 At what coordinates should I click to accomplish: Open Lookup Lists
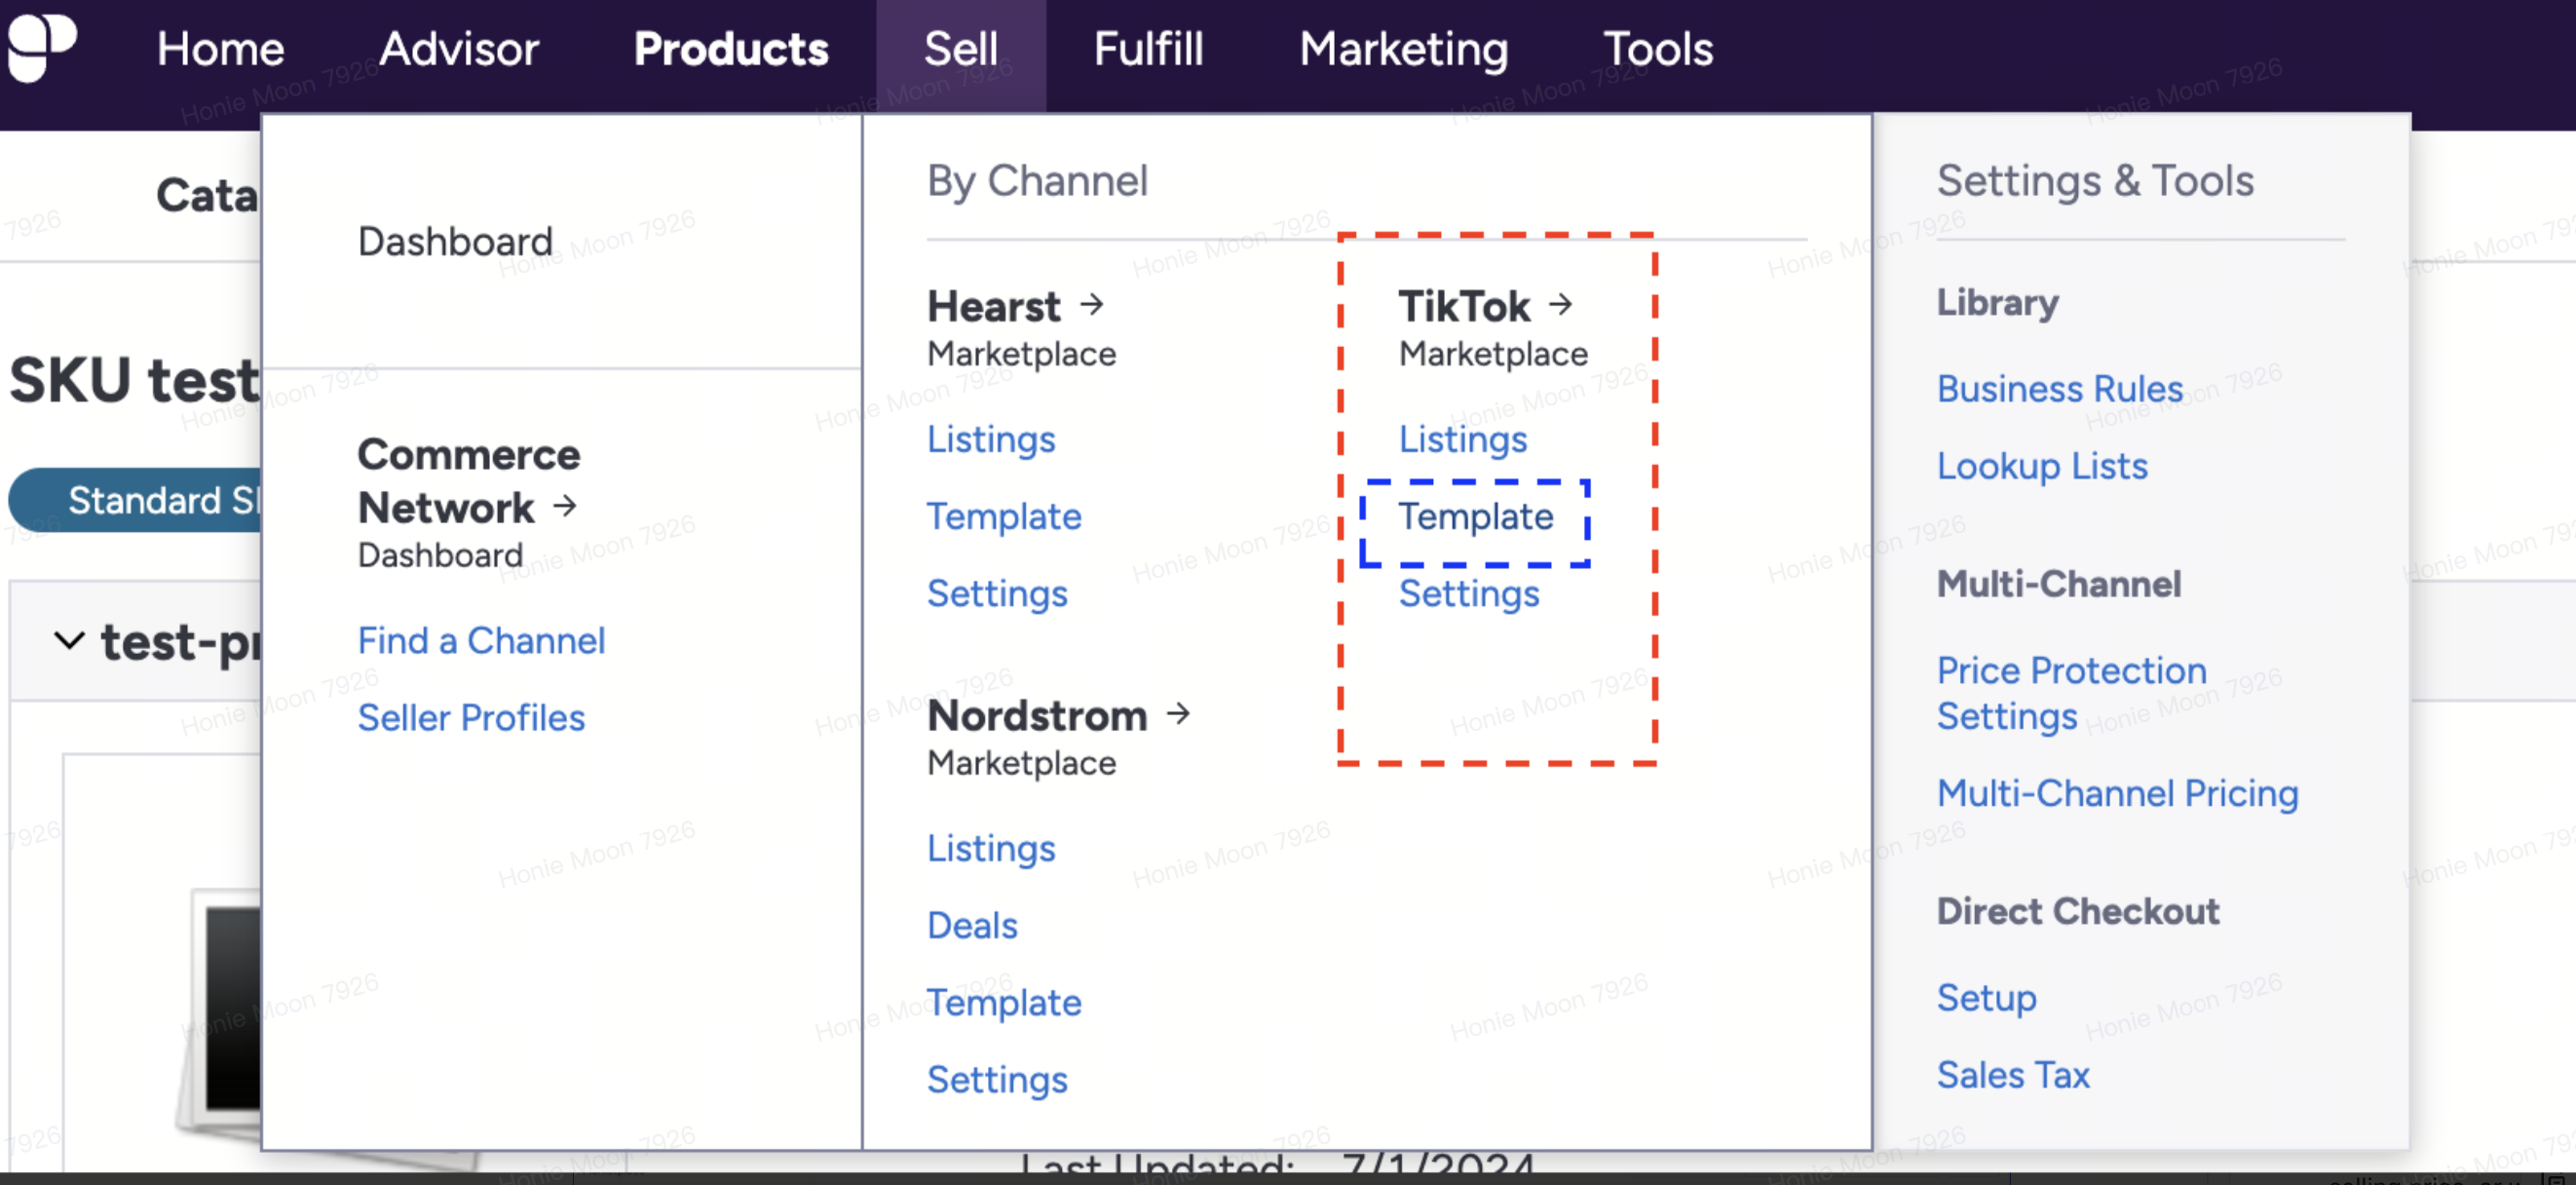click(2041, 466)
